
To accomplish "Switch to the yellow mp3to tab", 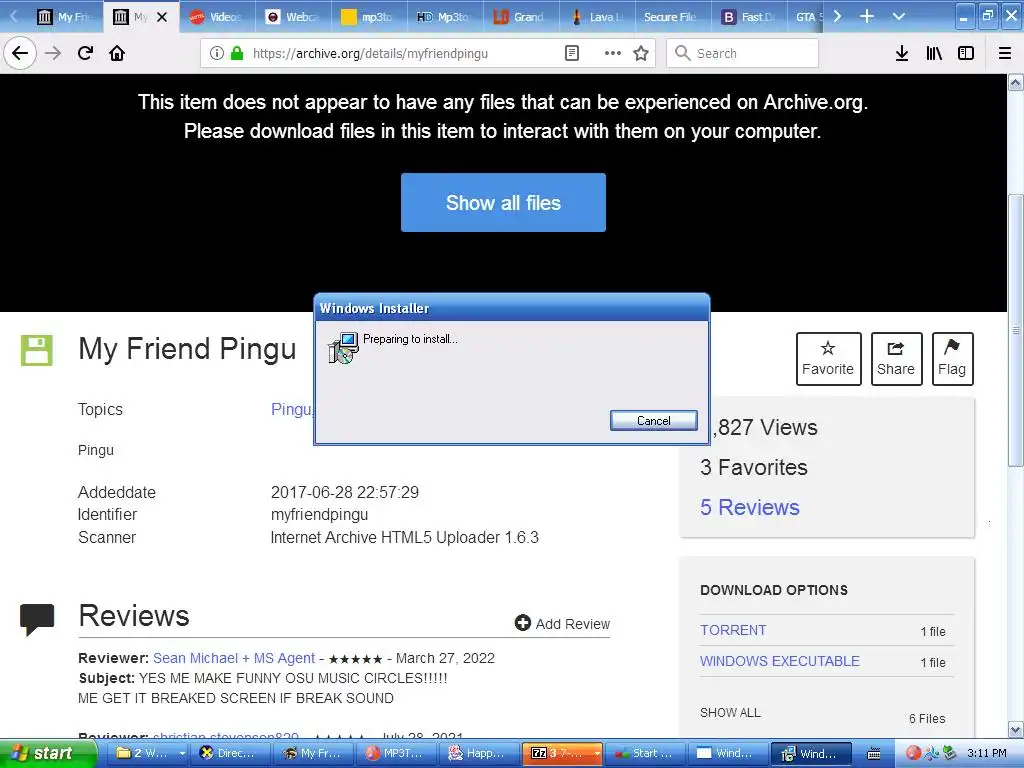I will tap(368, 17).
